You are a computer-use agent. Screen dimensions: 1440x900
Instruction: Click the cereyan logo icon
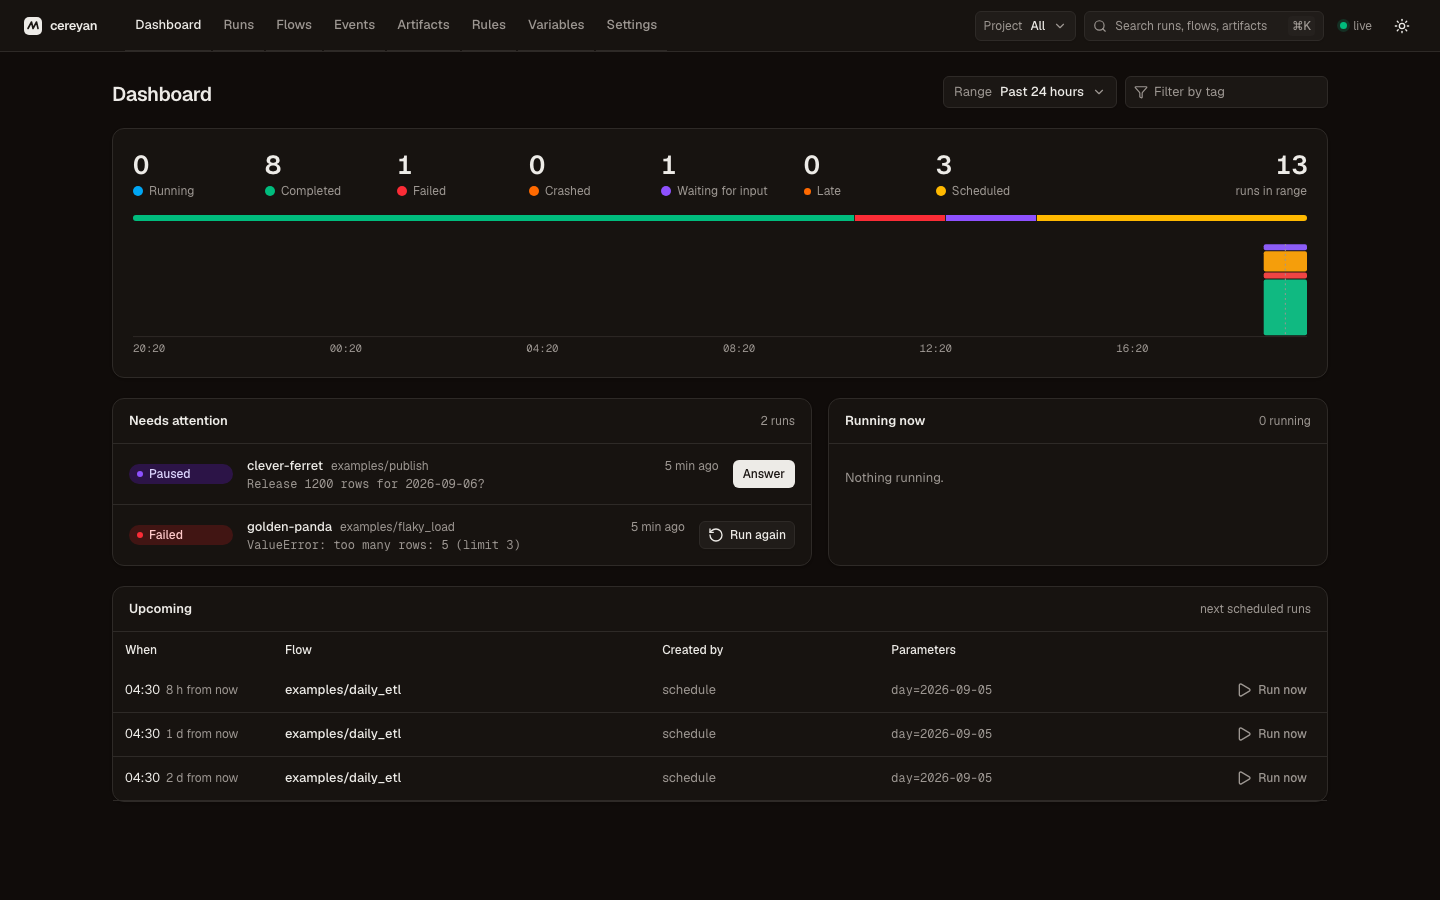[33, 26]
